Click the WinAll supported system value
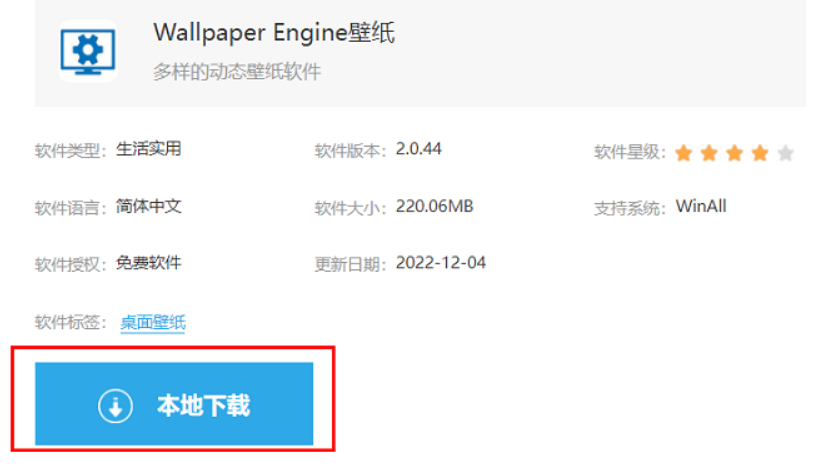 pyautogui.click(x=701, y=206)
